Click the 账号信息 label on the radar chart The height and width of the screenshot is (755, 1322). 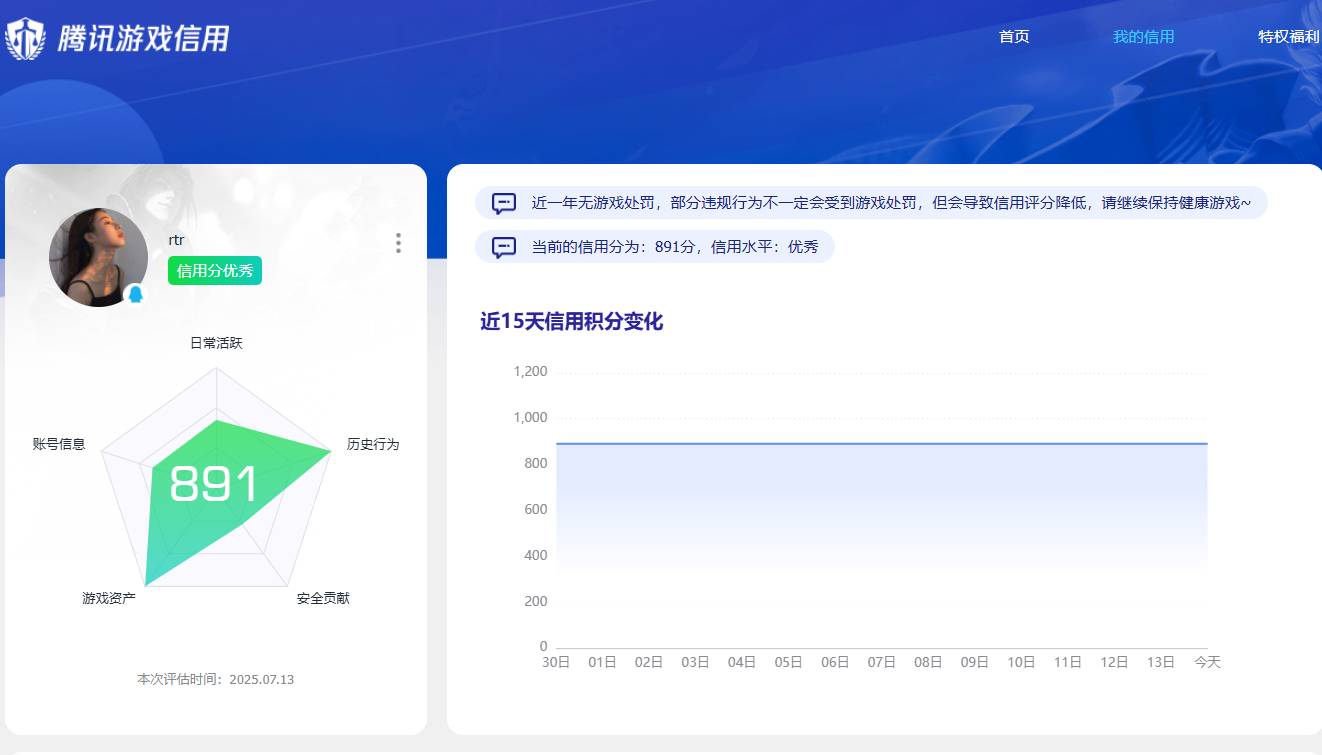click(x=57, y=444)
